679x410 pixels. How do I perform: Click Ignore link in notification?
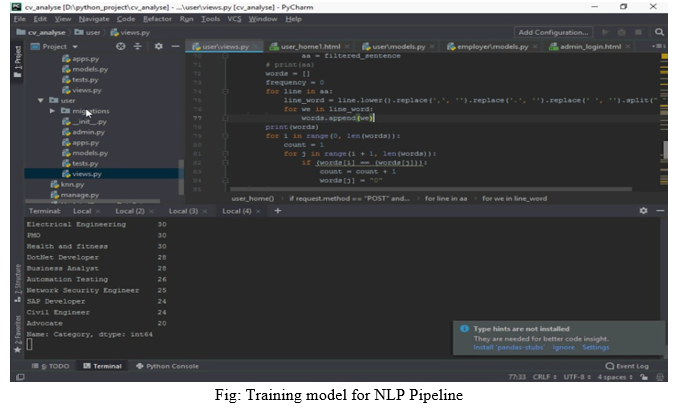point(563,347)
